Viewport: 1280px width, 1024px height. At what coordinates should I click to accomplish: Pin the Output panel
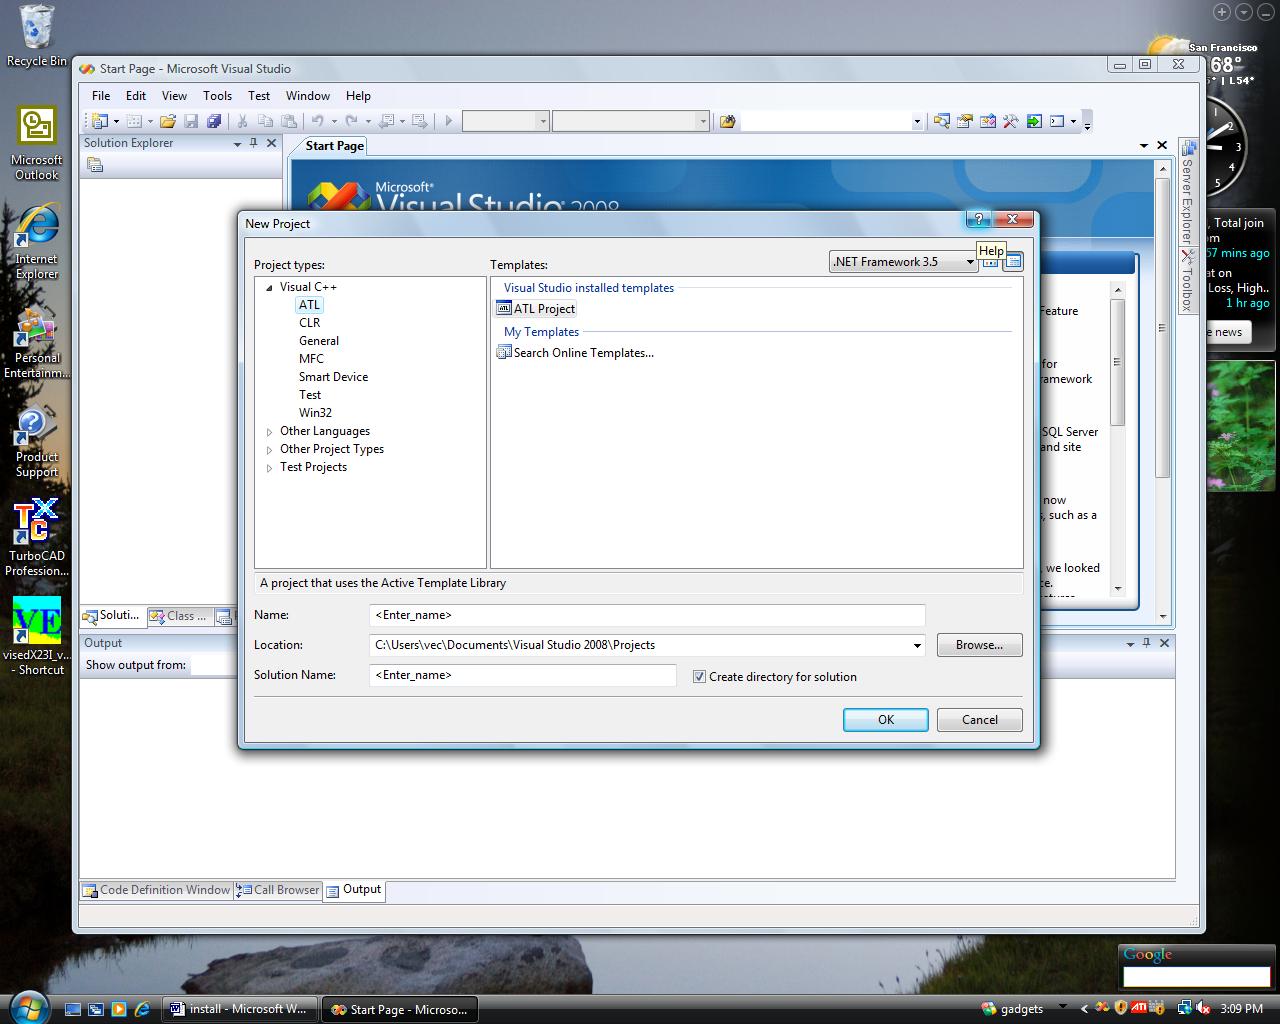pos(1147,643)
